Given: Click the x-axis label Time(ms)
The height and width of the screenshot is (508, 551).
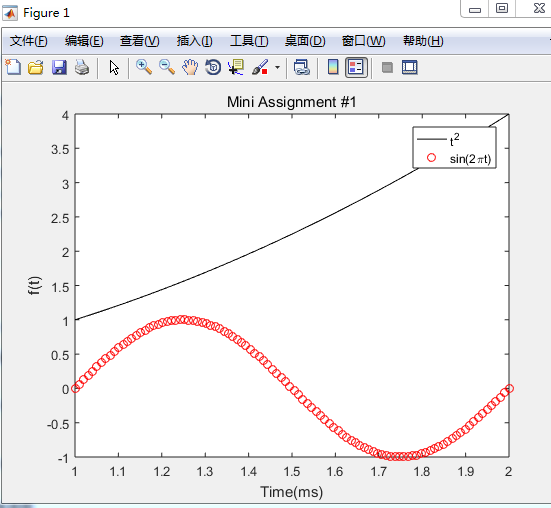Looking at the screenshot, I should (291, 492).
